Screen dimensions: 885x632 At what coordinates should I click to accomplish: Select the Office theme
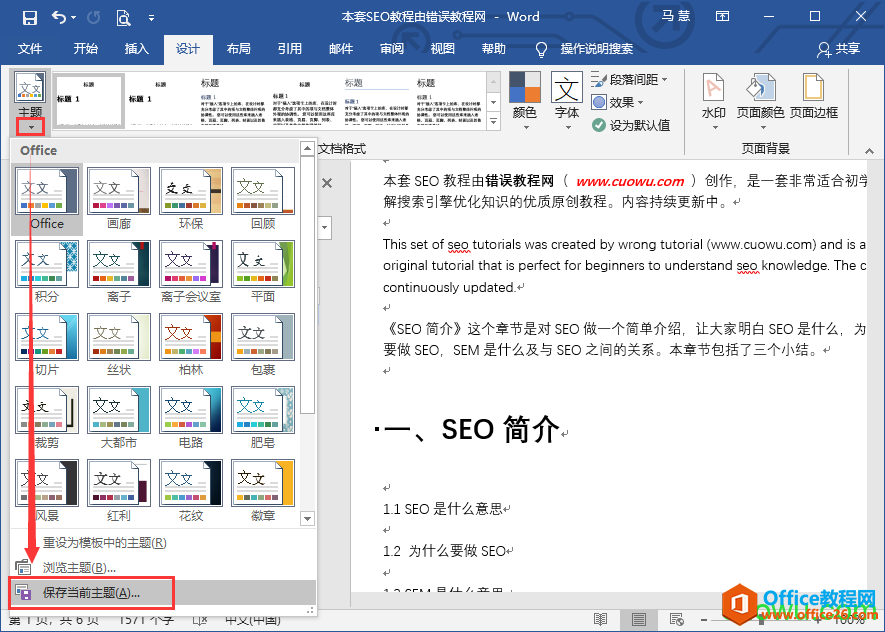[47, 199]
